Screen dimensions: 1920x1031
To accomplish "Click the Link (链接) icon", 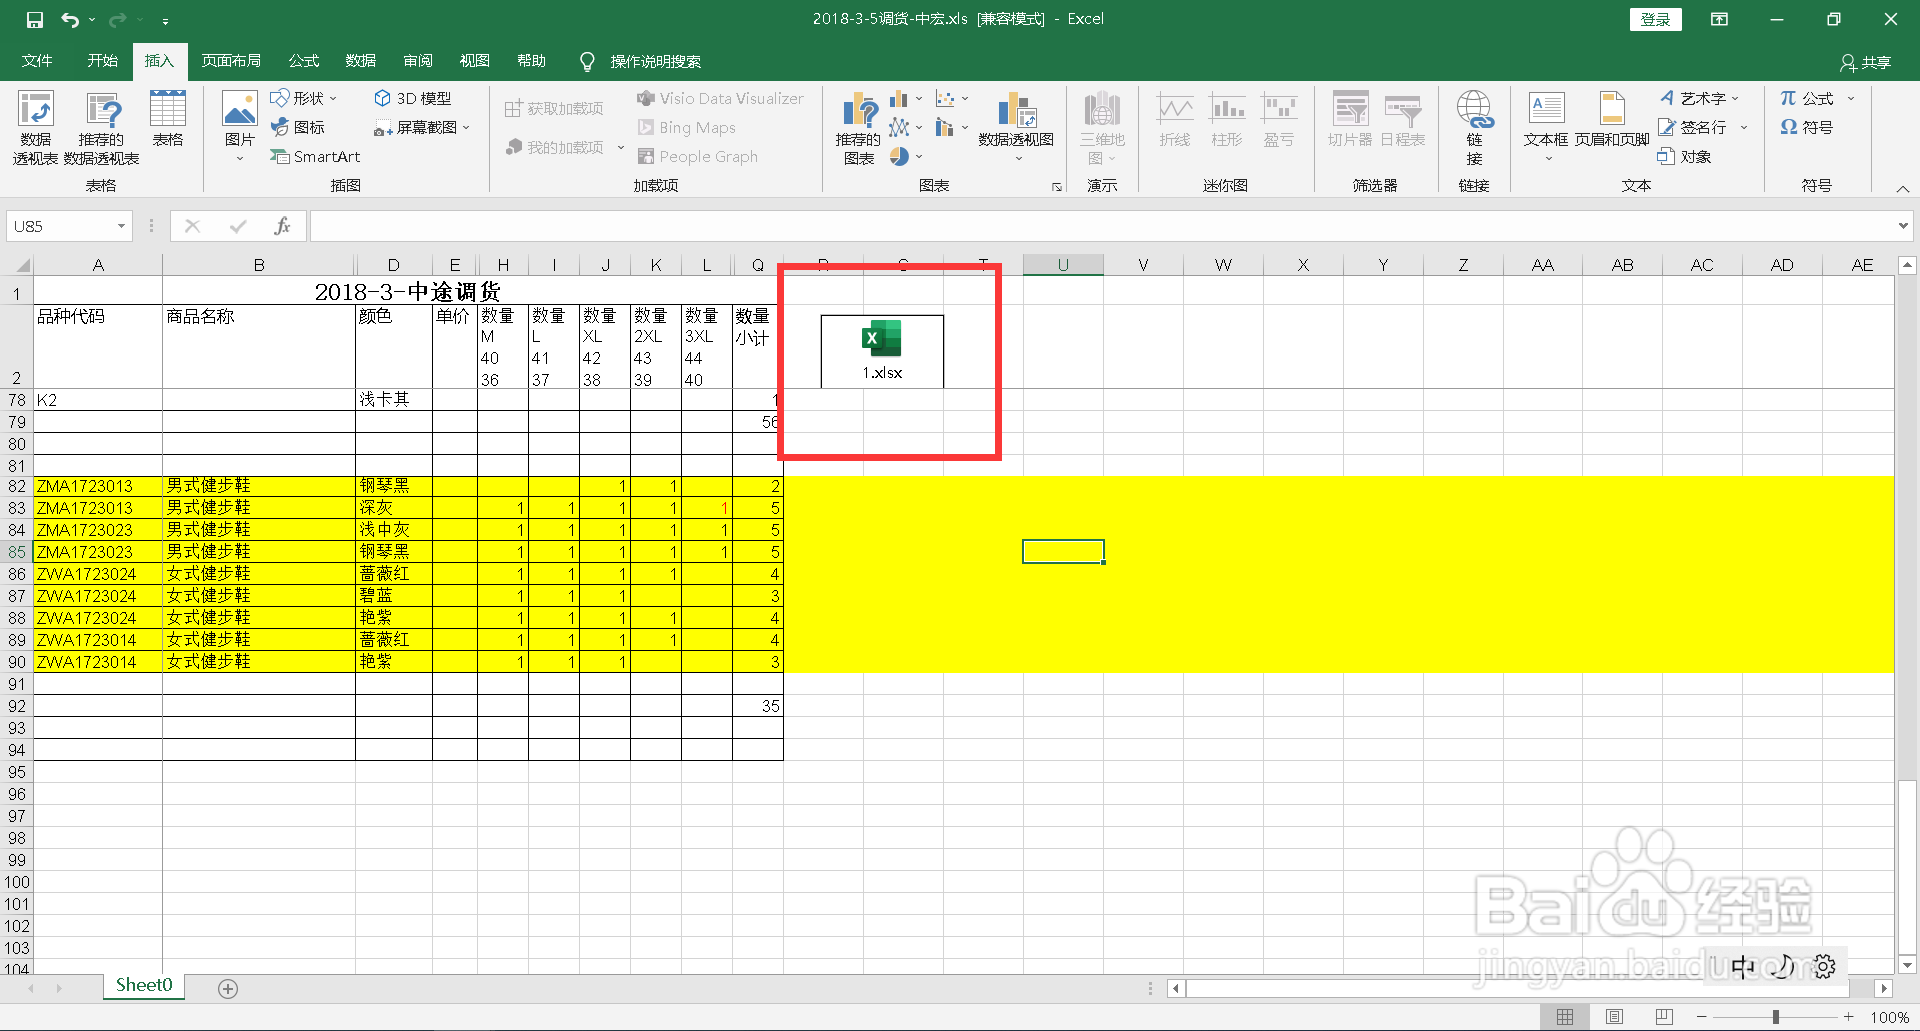I will [1474, 127].
